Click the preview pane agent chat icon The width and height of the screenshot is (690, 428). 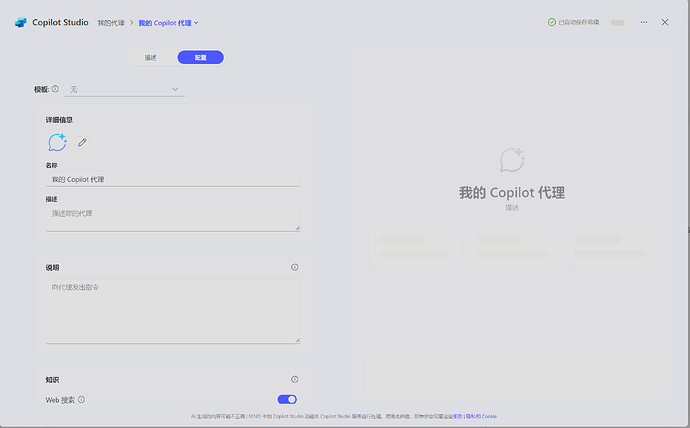[513, 160]
